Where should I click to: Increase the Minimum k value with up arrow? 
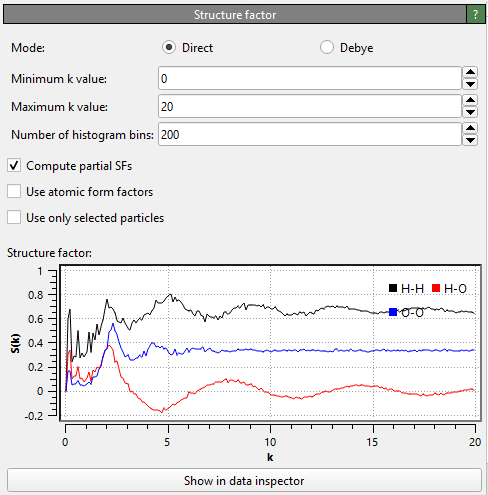pos(470,72)
